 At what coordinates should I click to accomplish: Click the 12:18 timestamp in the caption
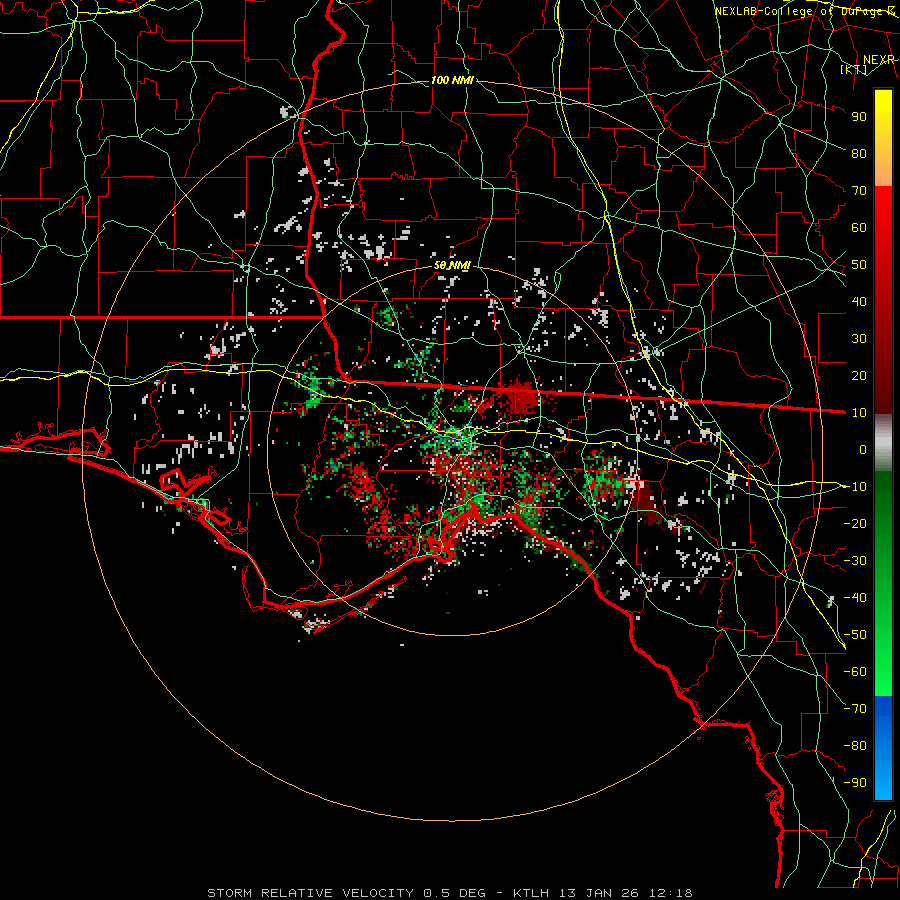click(x=670, y=893)
